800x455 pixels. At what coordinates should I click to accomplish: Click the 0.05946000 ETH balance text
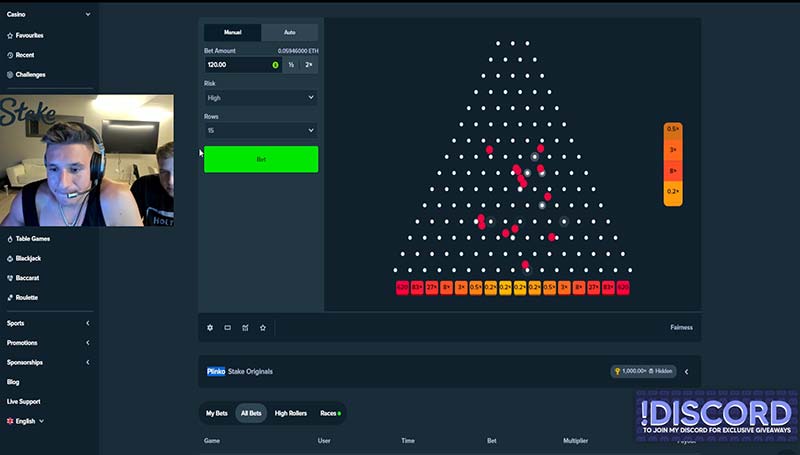point(298,51)
